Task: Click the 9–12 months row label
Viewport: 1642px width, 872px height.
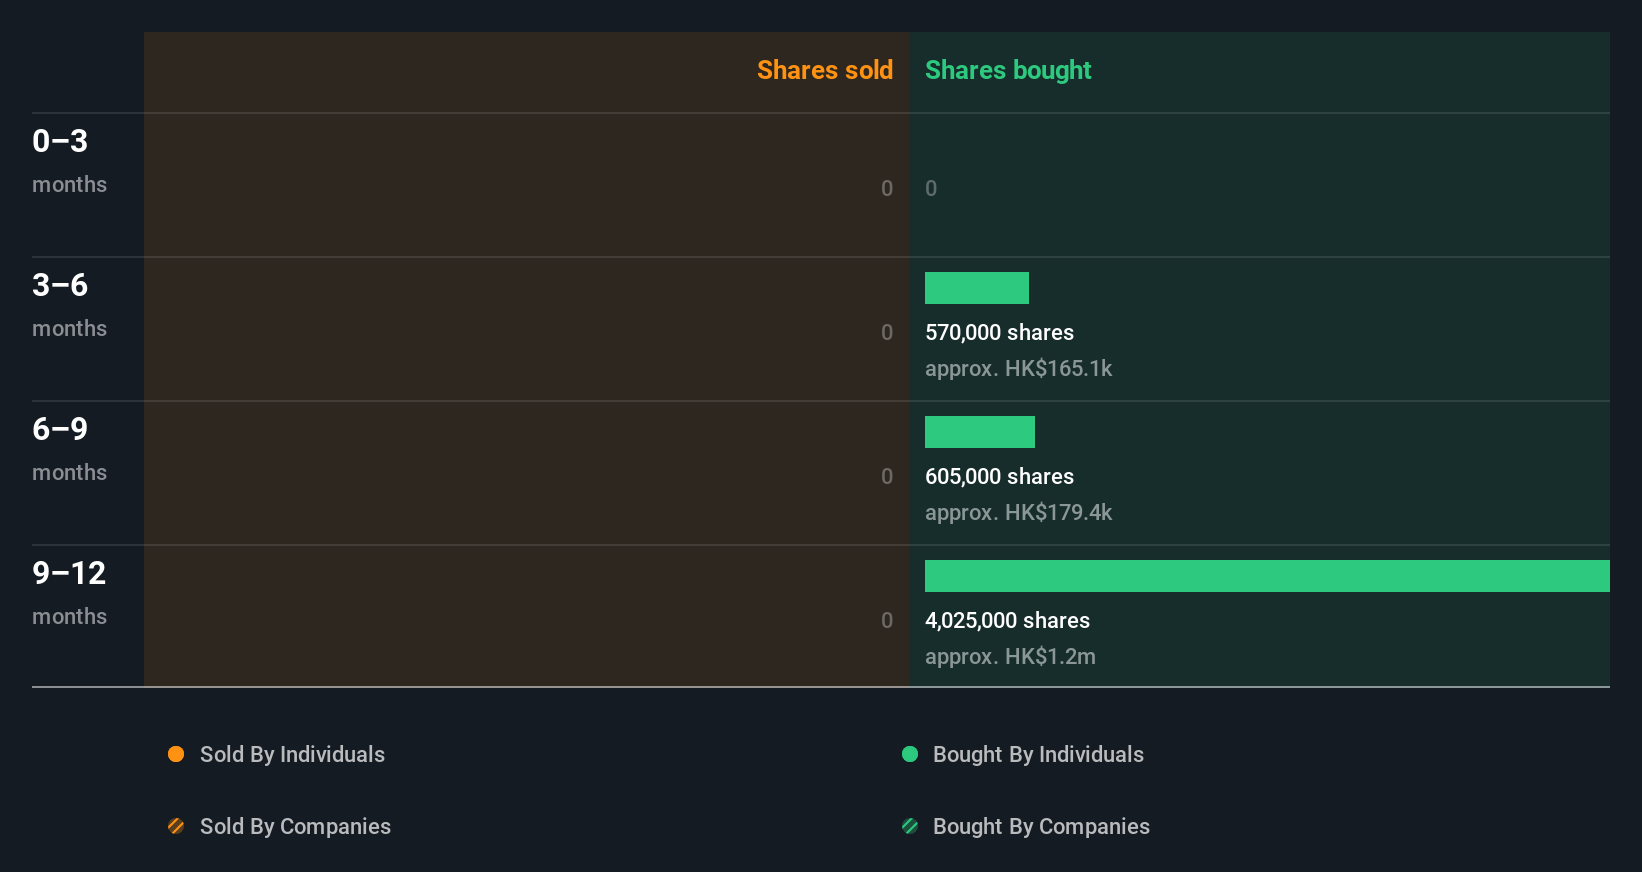Action: coord(69,593)
